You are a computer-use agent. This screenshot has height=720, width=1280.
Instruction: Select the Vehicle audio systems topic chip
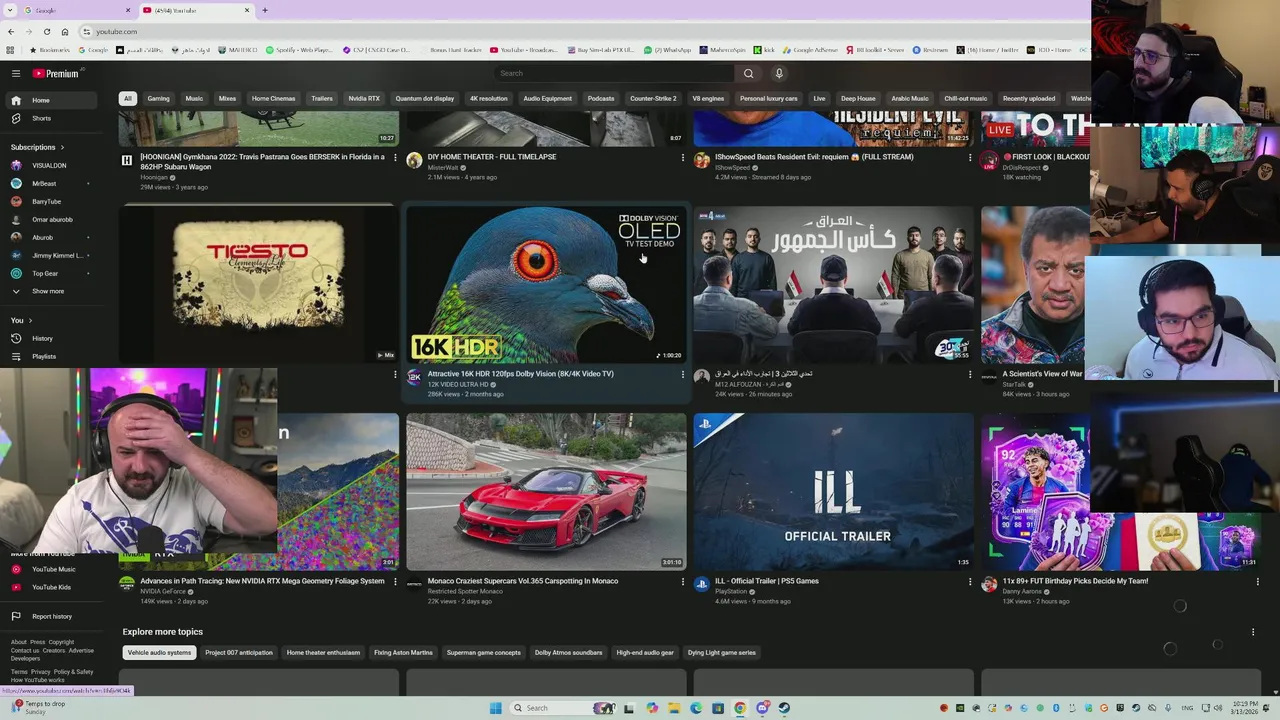159,652
